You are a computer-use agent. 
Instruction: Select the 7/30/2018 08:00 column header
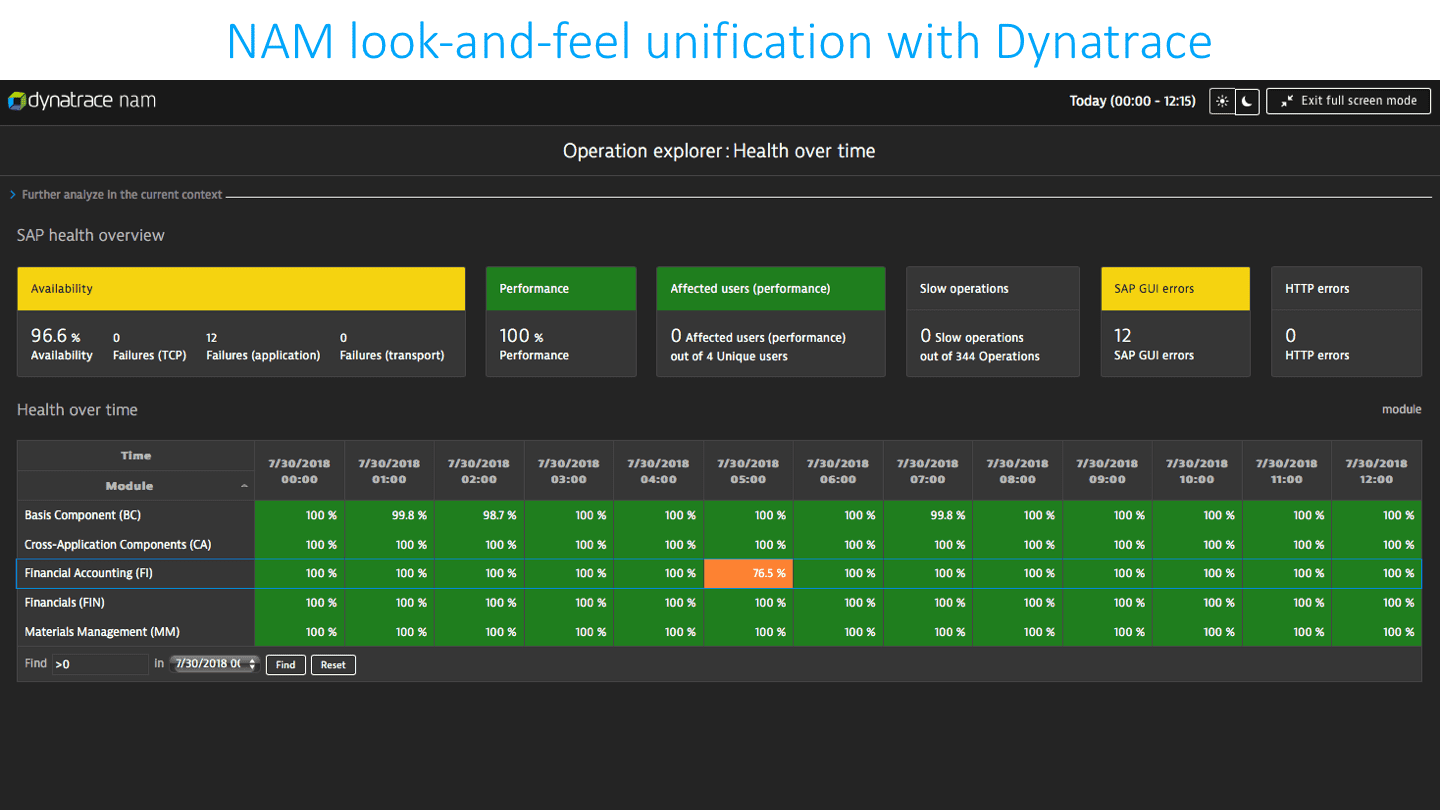[1018, 471]
